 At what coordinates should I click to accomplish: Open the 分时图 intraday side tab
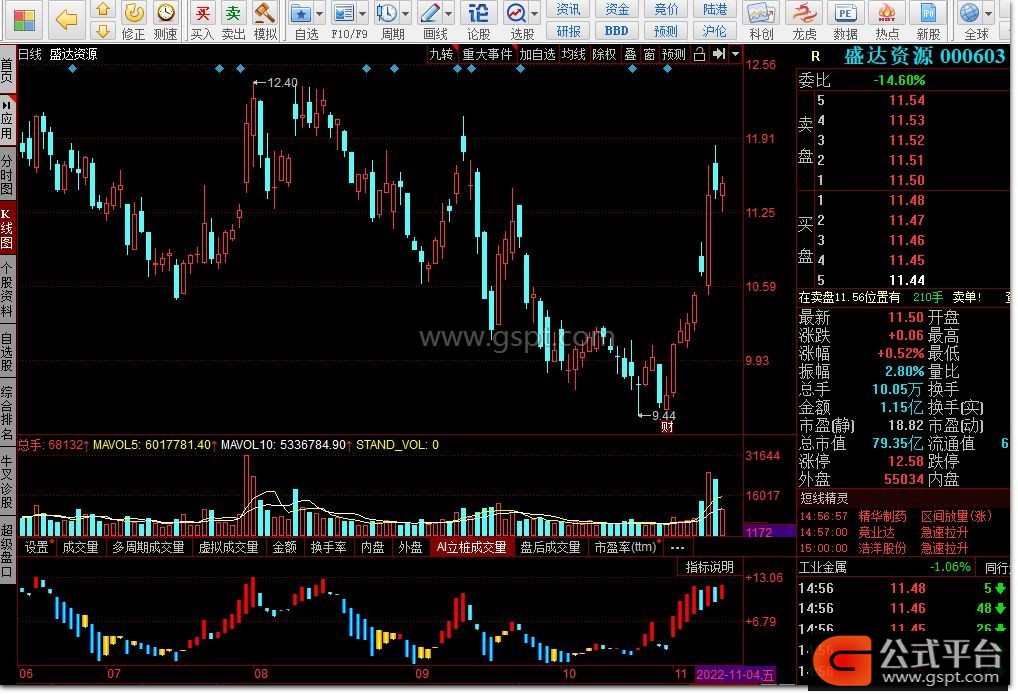7,175
